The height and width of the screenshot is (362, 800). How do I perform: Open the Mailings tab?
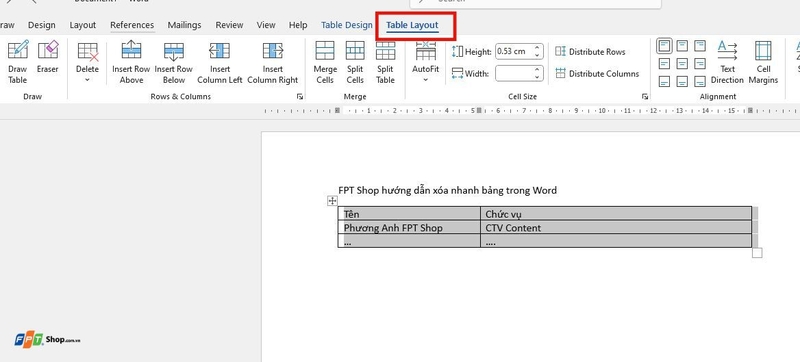point(185,25)
